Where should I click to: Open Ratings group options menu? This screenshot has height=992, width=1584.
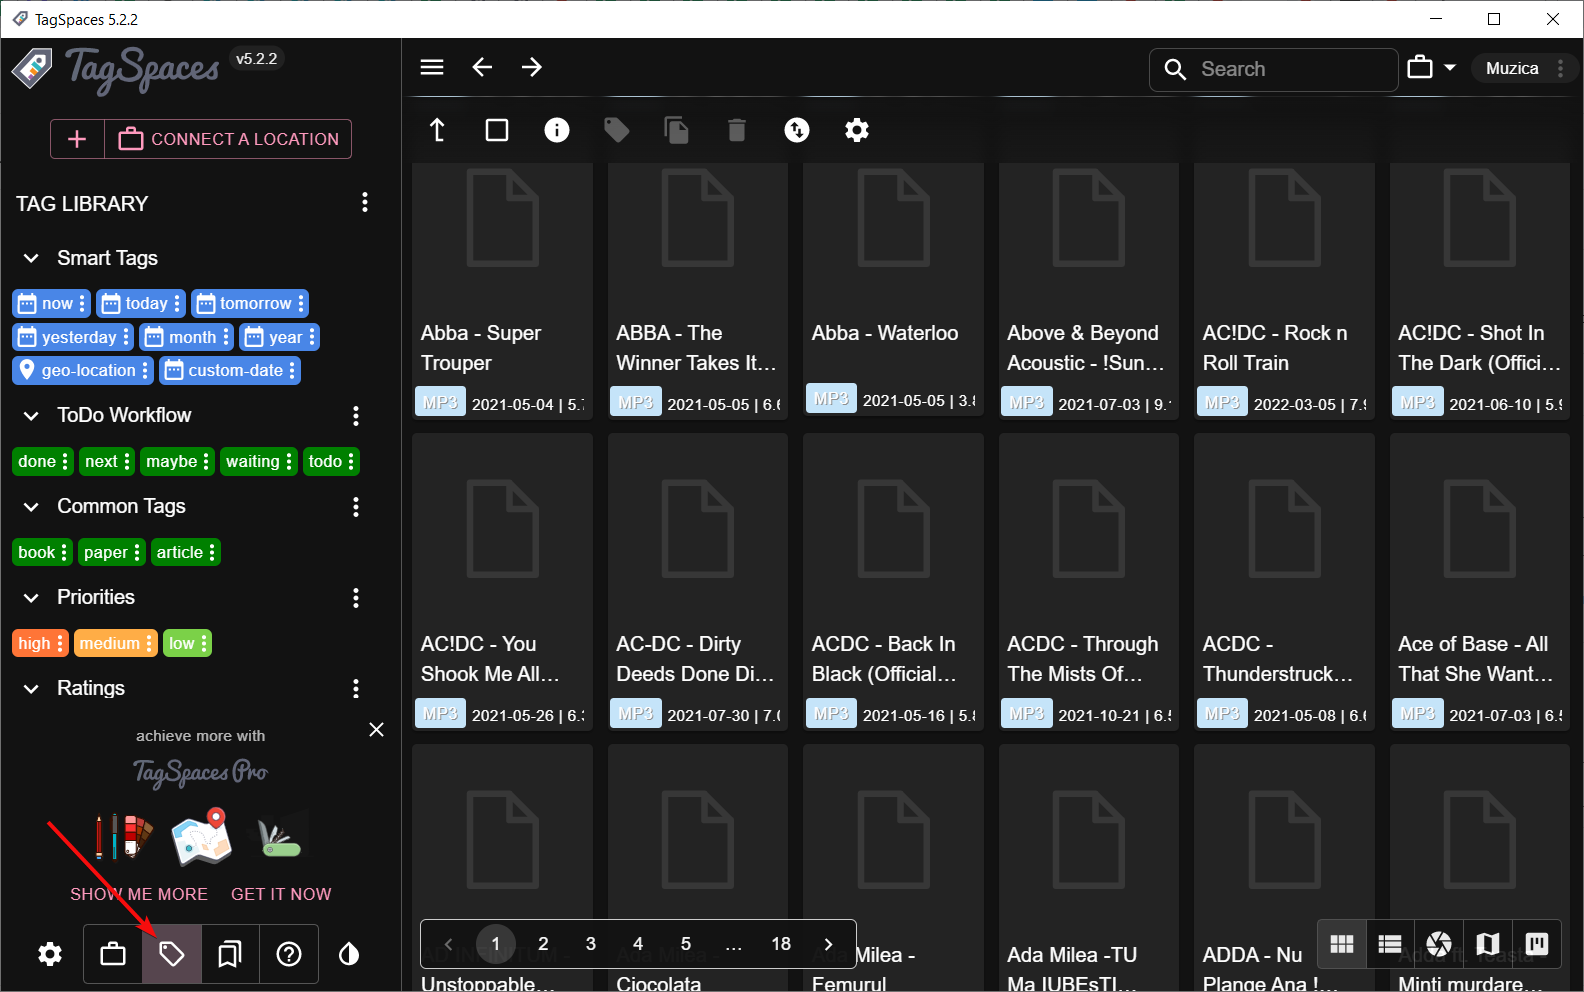pos(356,689)
